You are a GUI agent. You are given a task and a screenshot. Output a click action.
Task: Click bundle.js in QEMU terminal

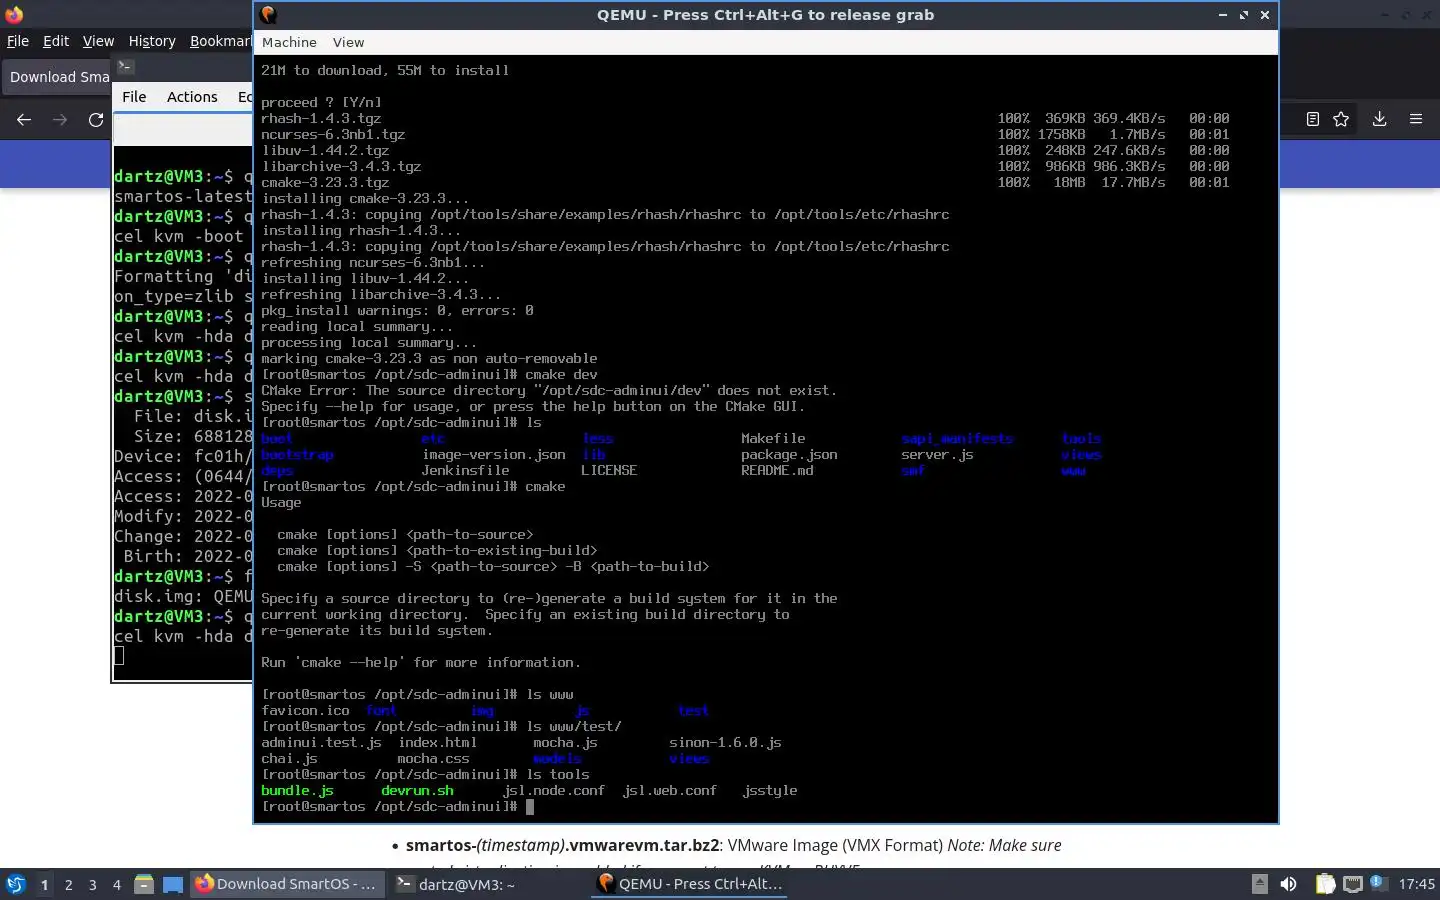coord(297,790)
